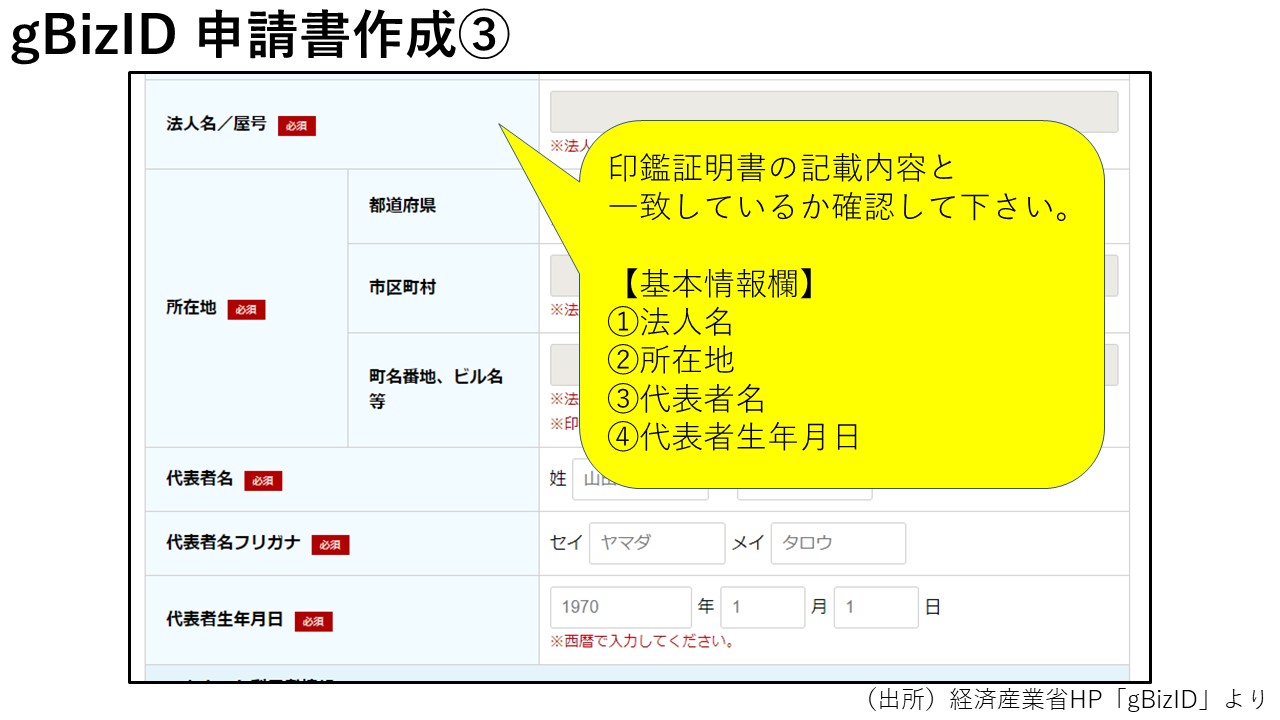Click the 必須 badge beside 法人名／屋号
The height and width of the screenshot is (720, 1280).
coord(296,126)
